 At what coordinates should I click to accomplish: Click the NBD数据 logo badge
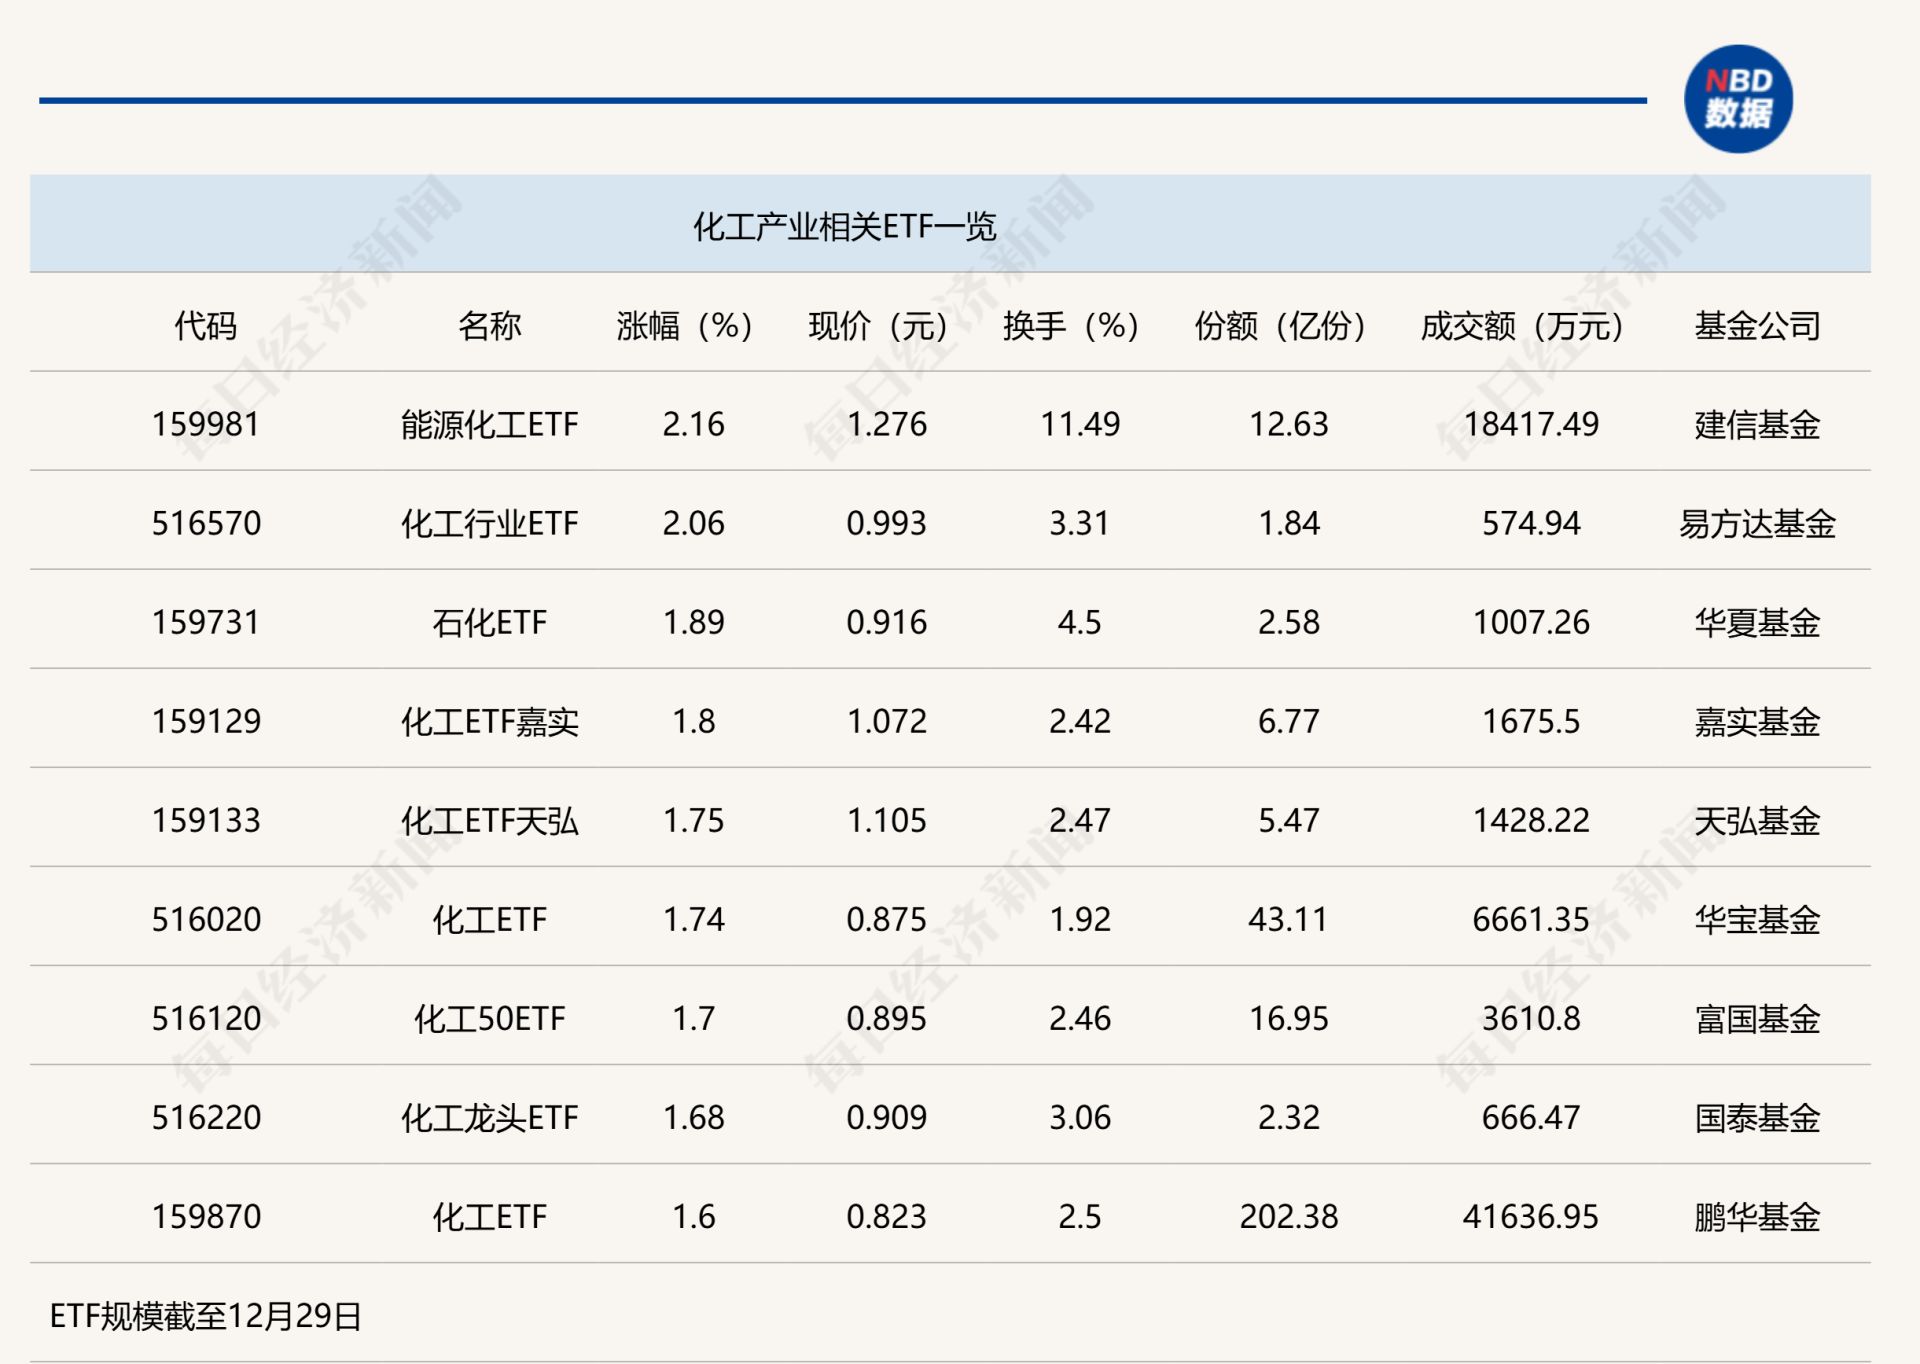click(1737, 99)
